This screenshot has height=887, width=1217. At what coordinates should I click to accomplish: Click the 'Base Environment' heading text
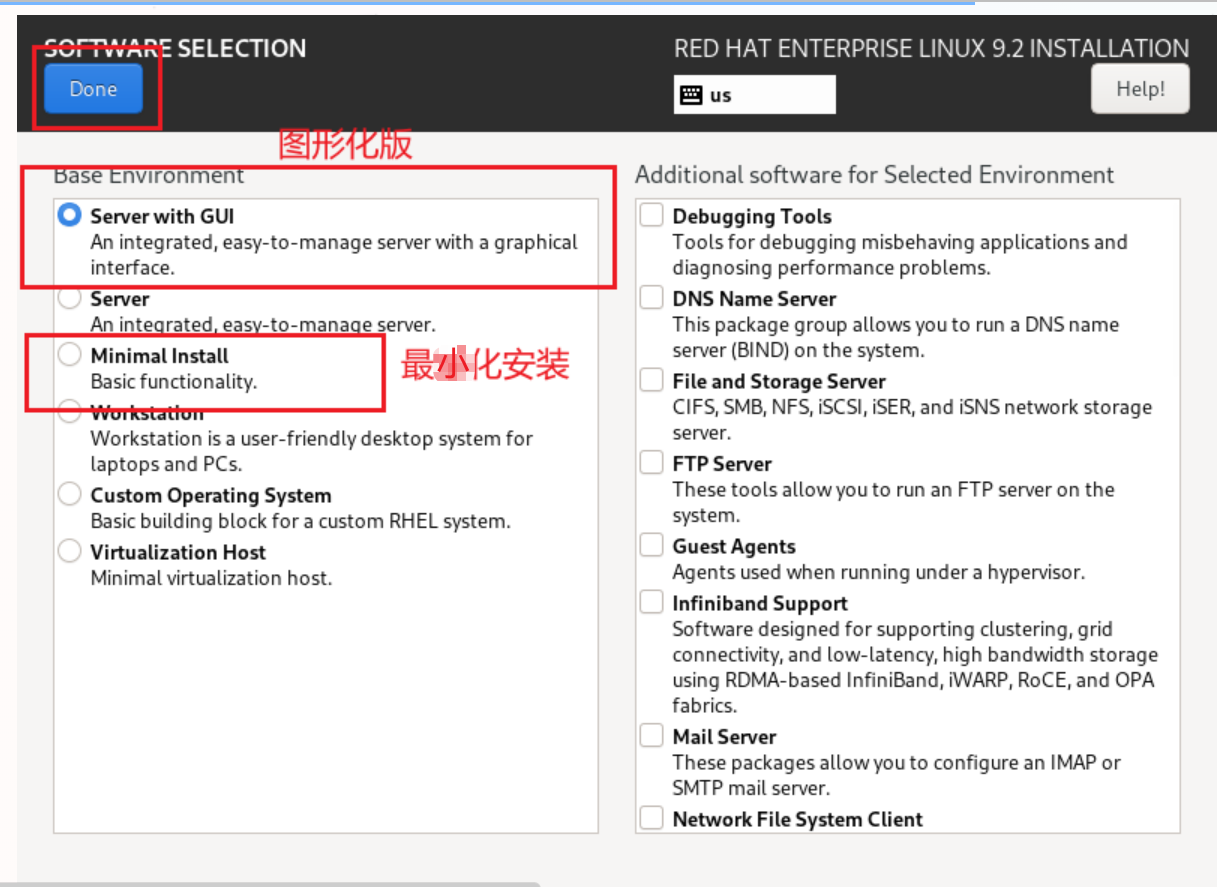click(149, 175)
